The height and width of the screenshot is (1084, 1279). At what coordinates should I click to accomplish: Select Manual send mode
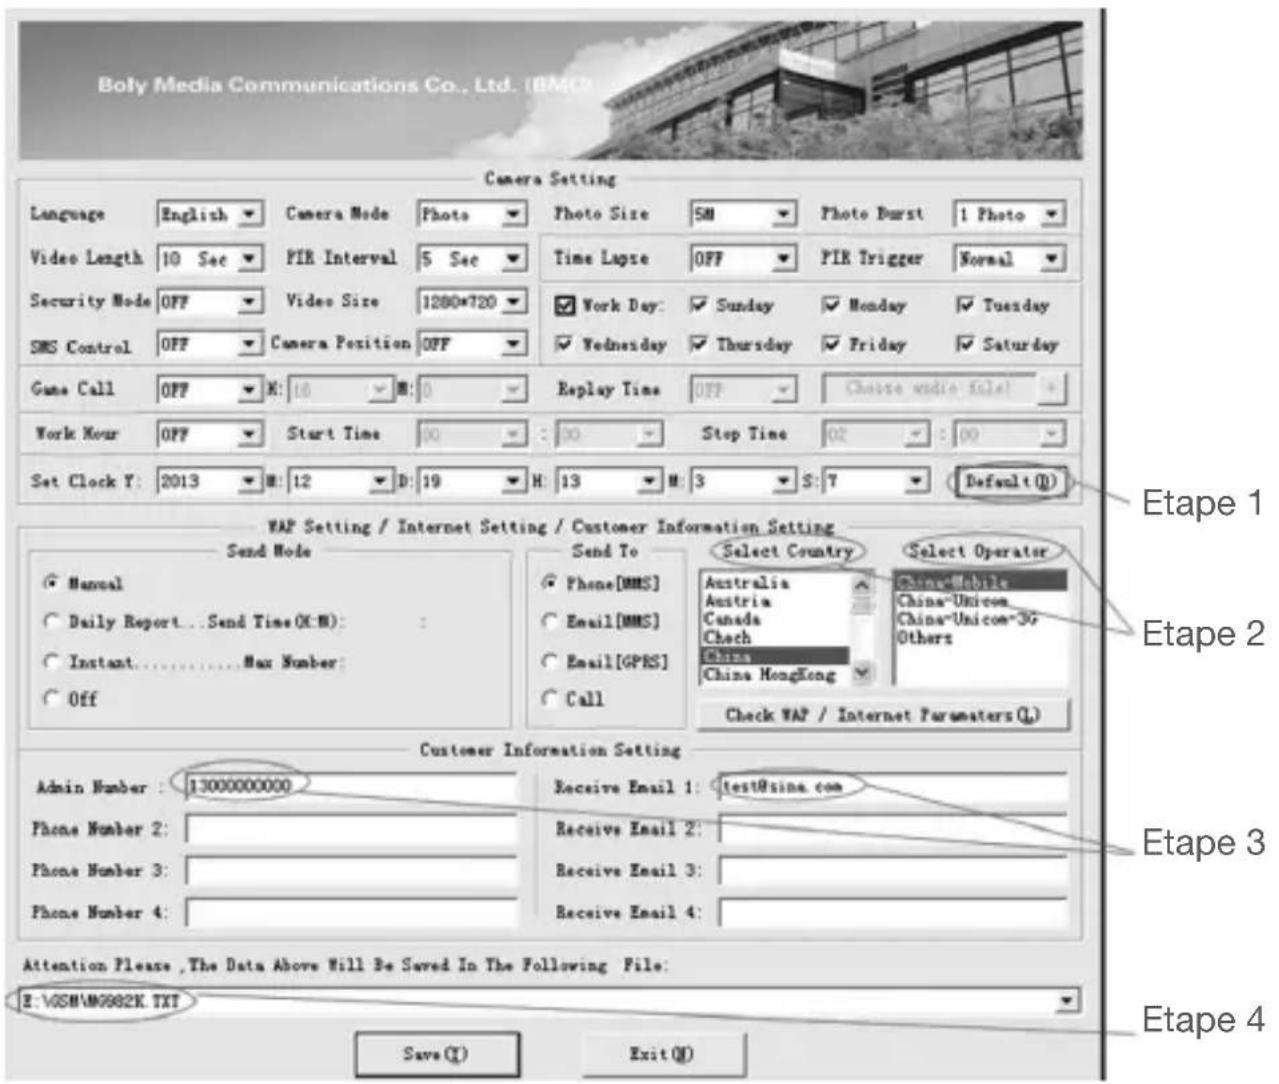pos(51,582)
